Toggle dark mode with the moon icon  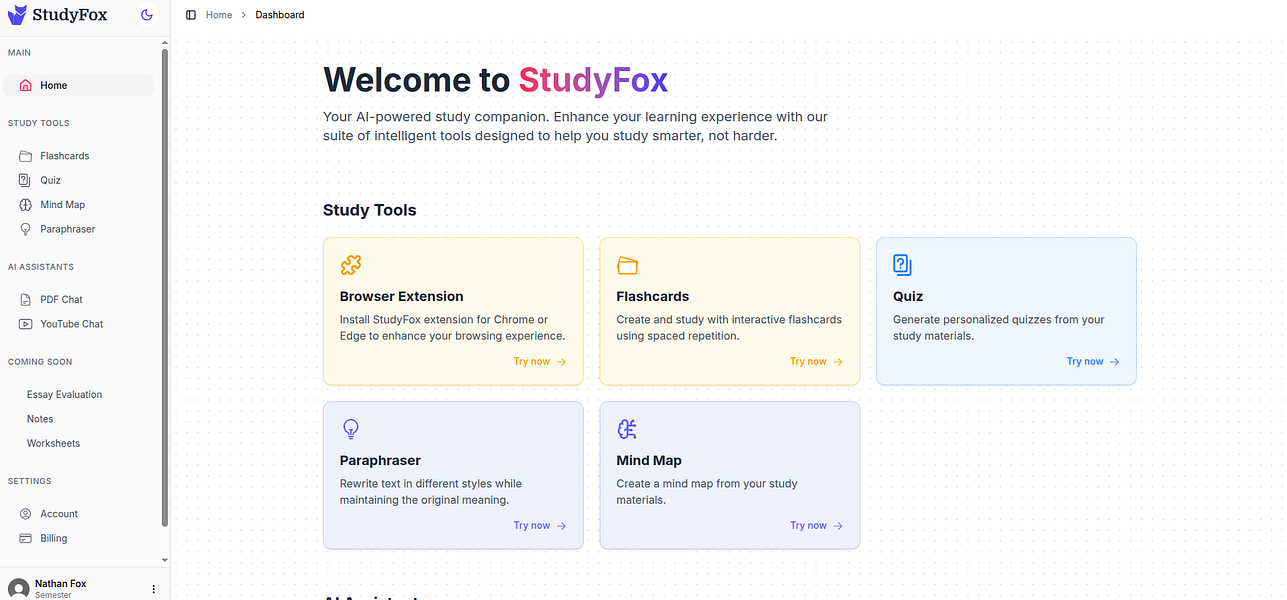pos(146,15)
